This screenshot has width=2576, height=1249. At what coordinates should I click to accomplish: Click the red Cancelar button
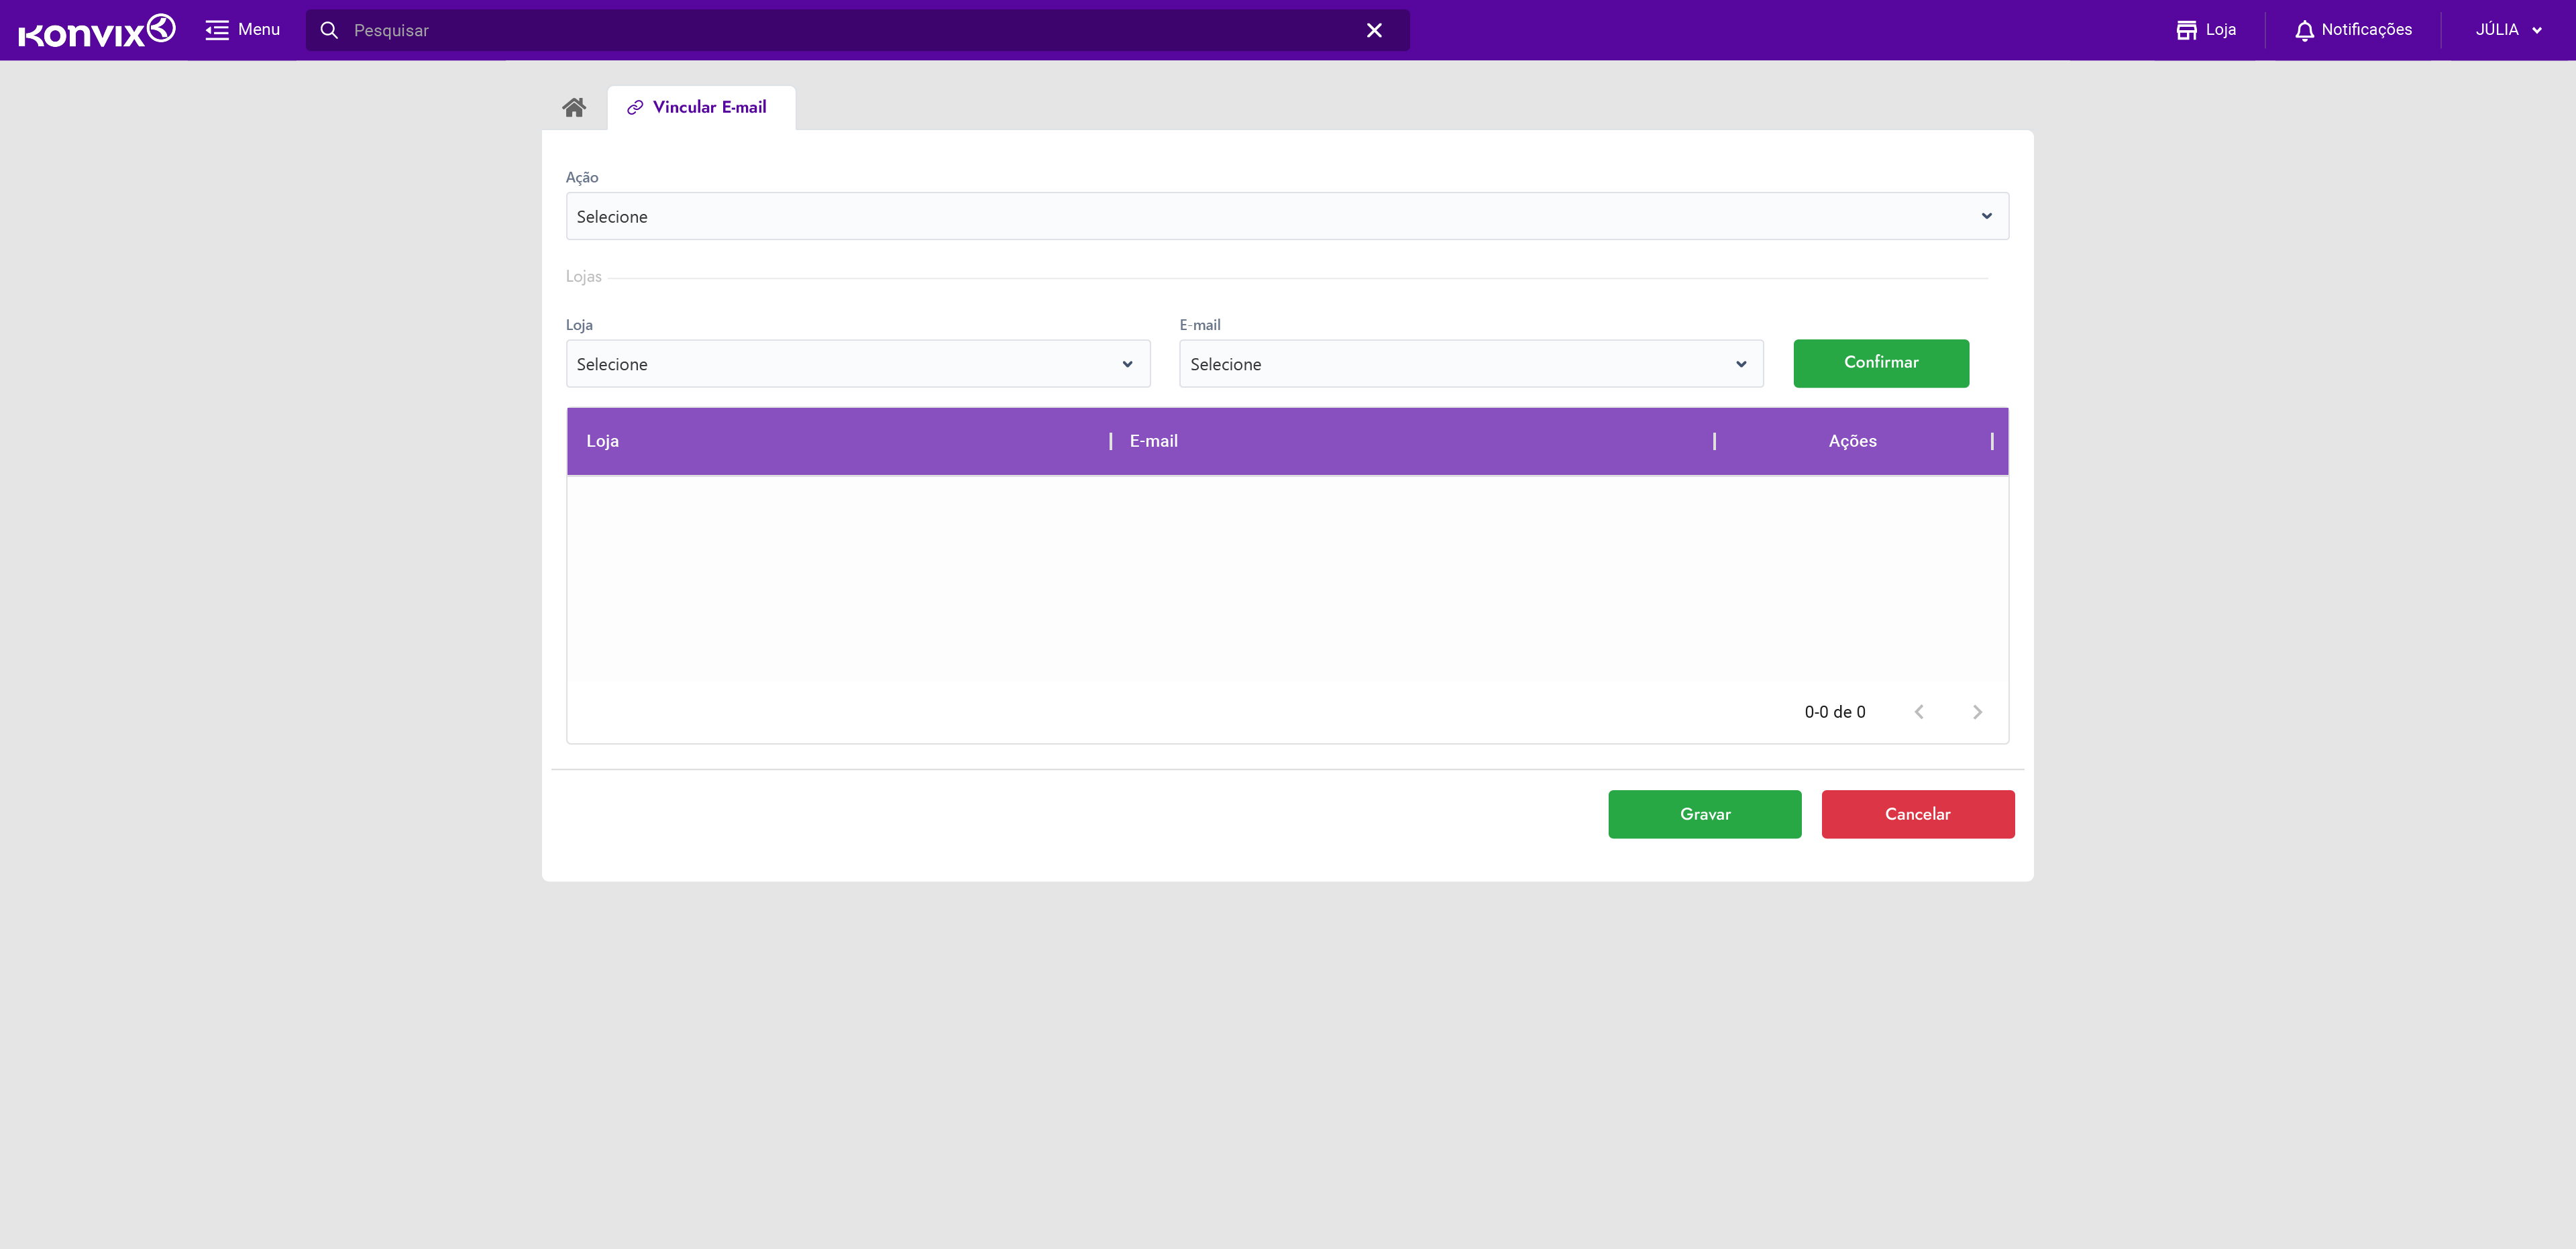coord(1917,814)
